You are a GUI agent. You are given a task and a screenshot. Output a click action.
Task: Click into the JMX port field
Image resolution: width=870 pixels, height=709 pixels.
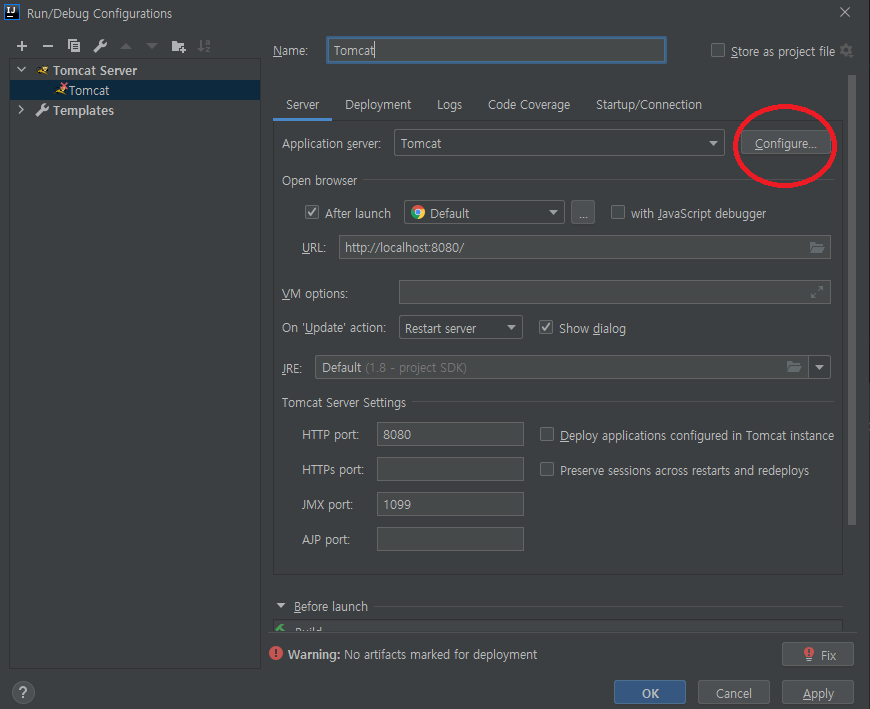[450, 504]
